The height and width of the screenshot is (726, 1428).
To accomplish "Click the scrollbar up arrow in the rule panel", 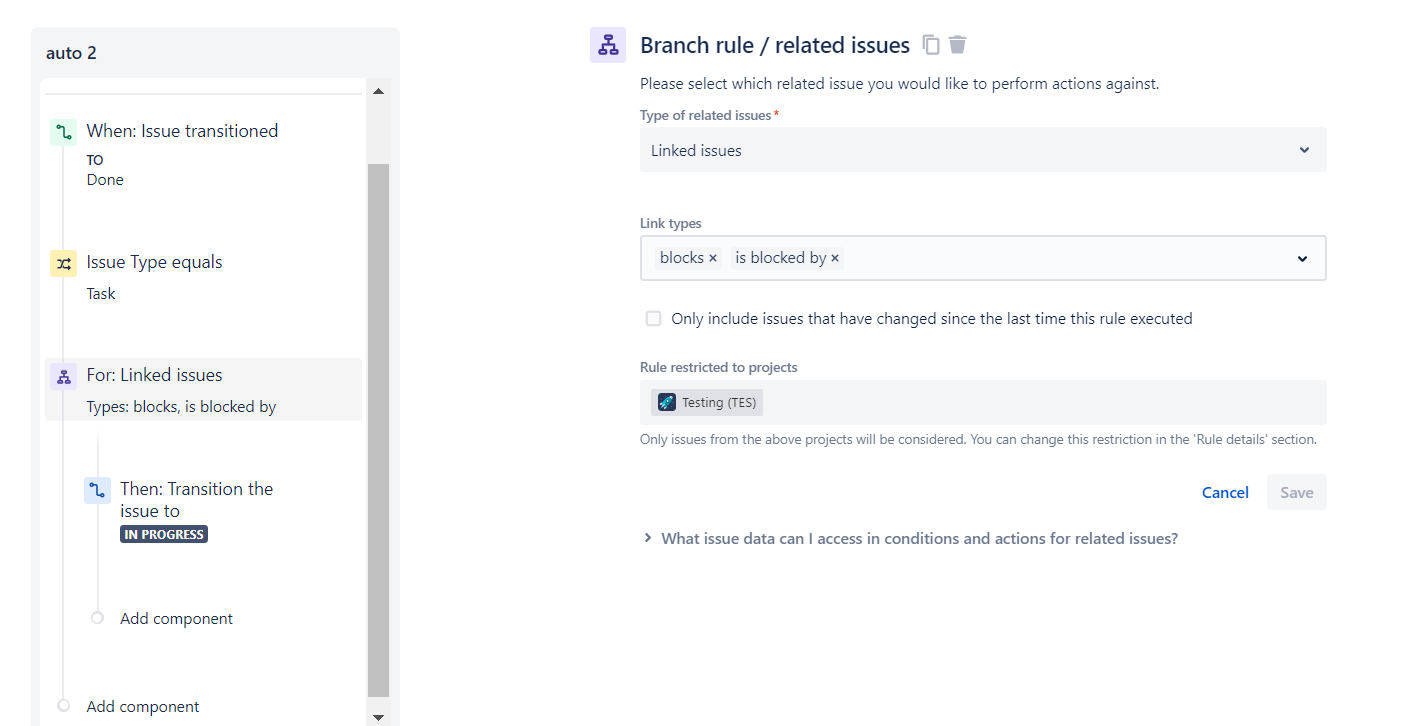I will pos(378,90).
